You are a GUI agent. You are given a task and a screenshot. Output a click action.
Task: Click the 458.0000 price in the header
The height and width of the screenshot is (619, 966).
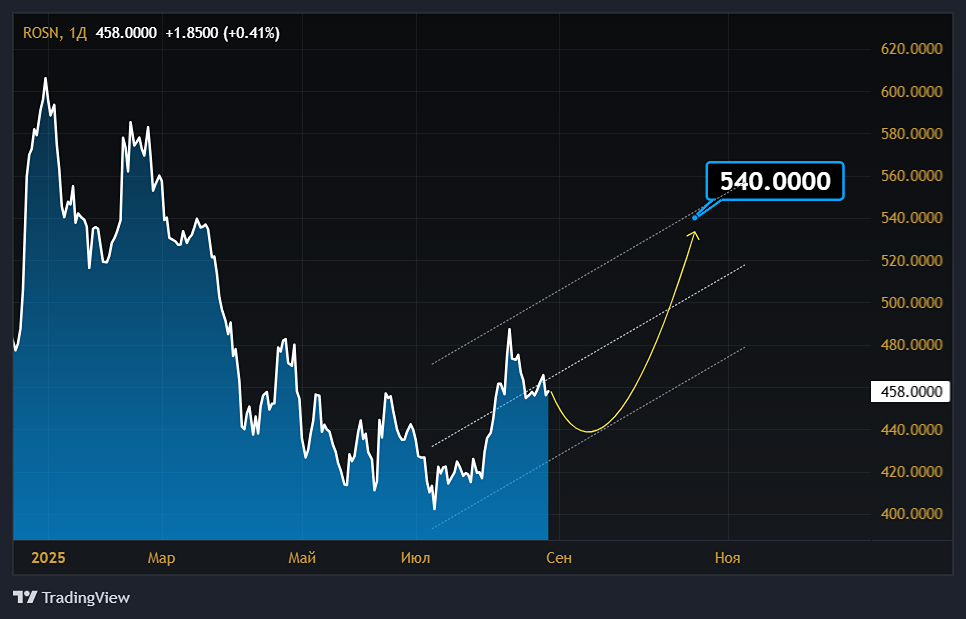(x=126, y=33)
